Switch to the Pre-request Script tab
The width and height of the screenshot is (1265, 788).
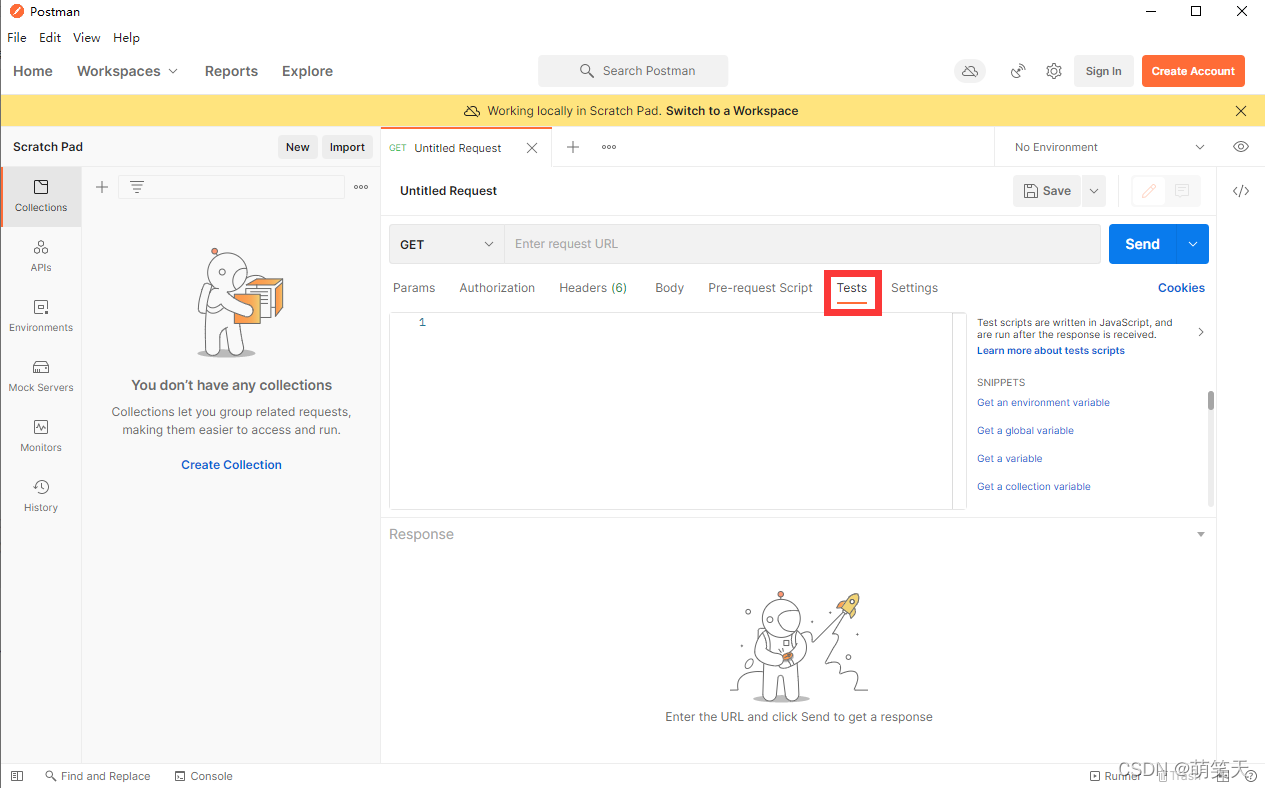pyautogui.click(x=760, y=288)
